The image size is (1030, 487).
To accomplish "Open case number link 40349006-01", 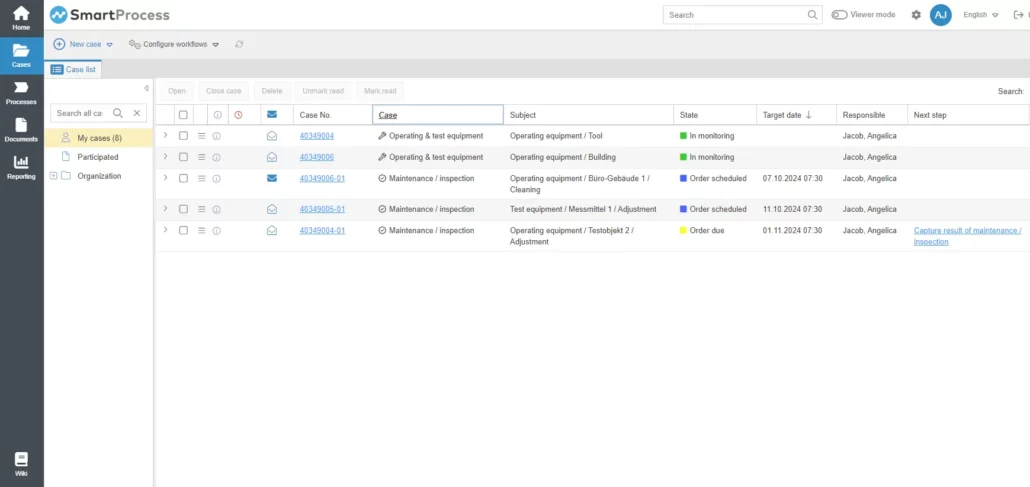I will point(322,178).
